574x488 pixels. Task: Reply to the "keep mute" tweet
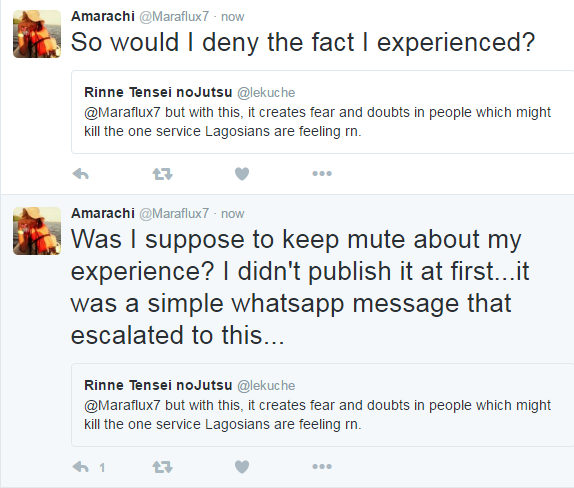coord(81,467)
